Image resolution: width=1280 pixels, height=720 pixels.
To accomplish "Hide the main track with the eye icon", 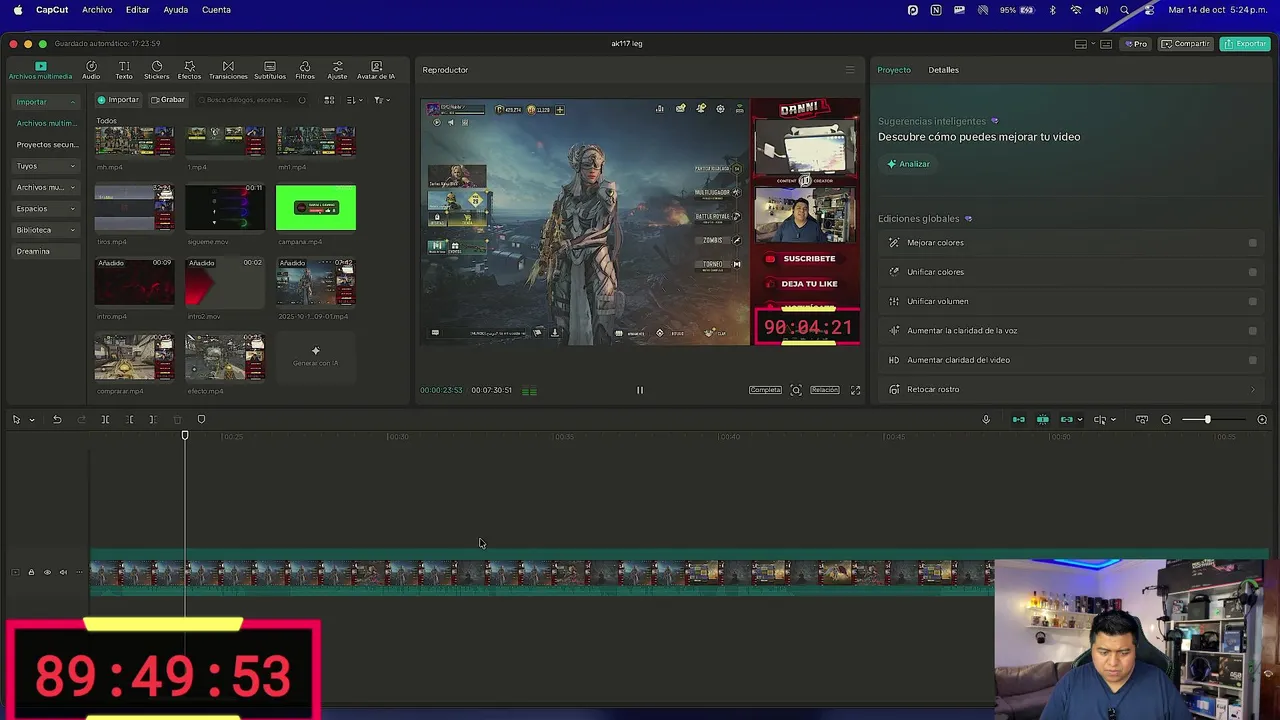I will click(47, 572).
